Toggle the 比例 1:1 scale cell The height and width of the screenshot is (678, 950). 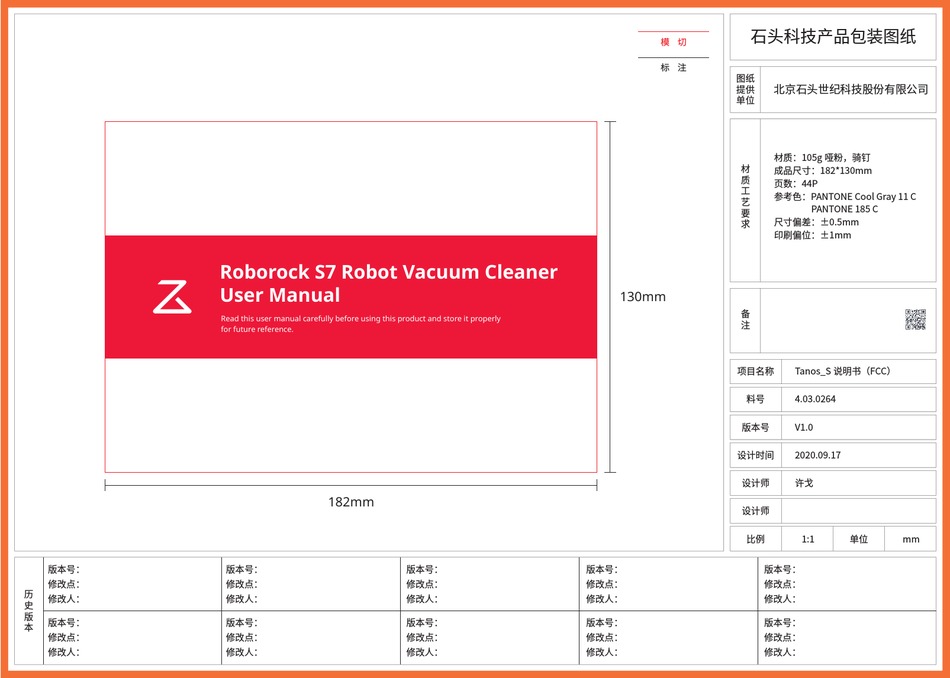pos(806,538)
